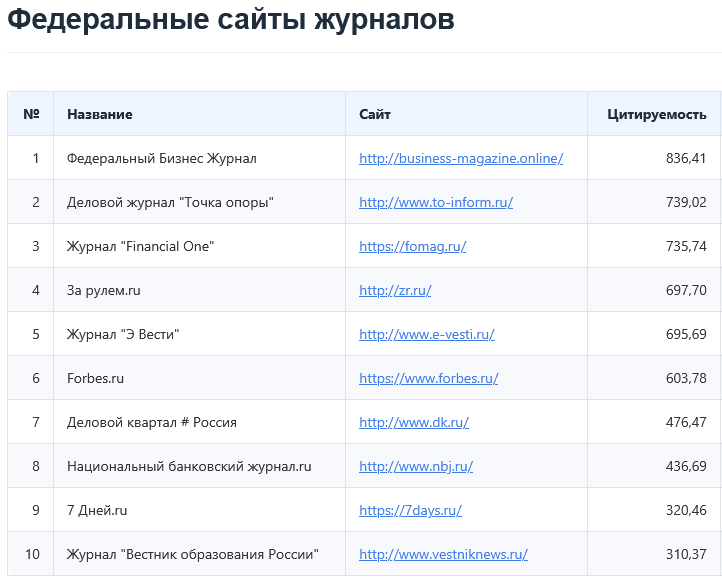Screen dimensions: 722x585
Task: Open the www.to-inform.ru link
Action: tap(436, 202)
